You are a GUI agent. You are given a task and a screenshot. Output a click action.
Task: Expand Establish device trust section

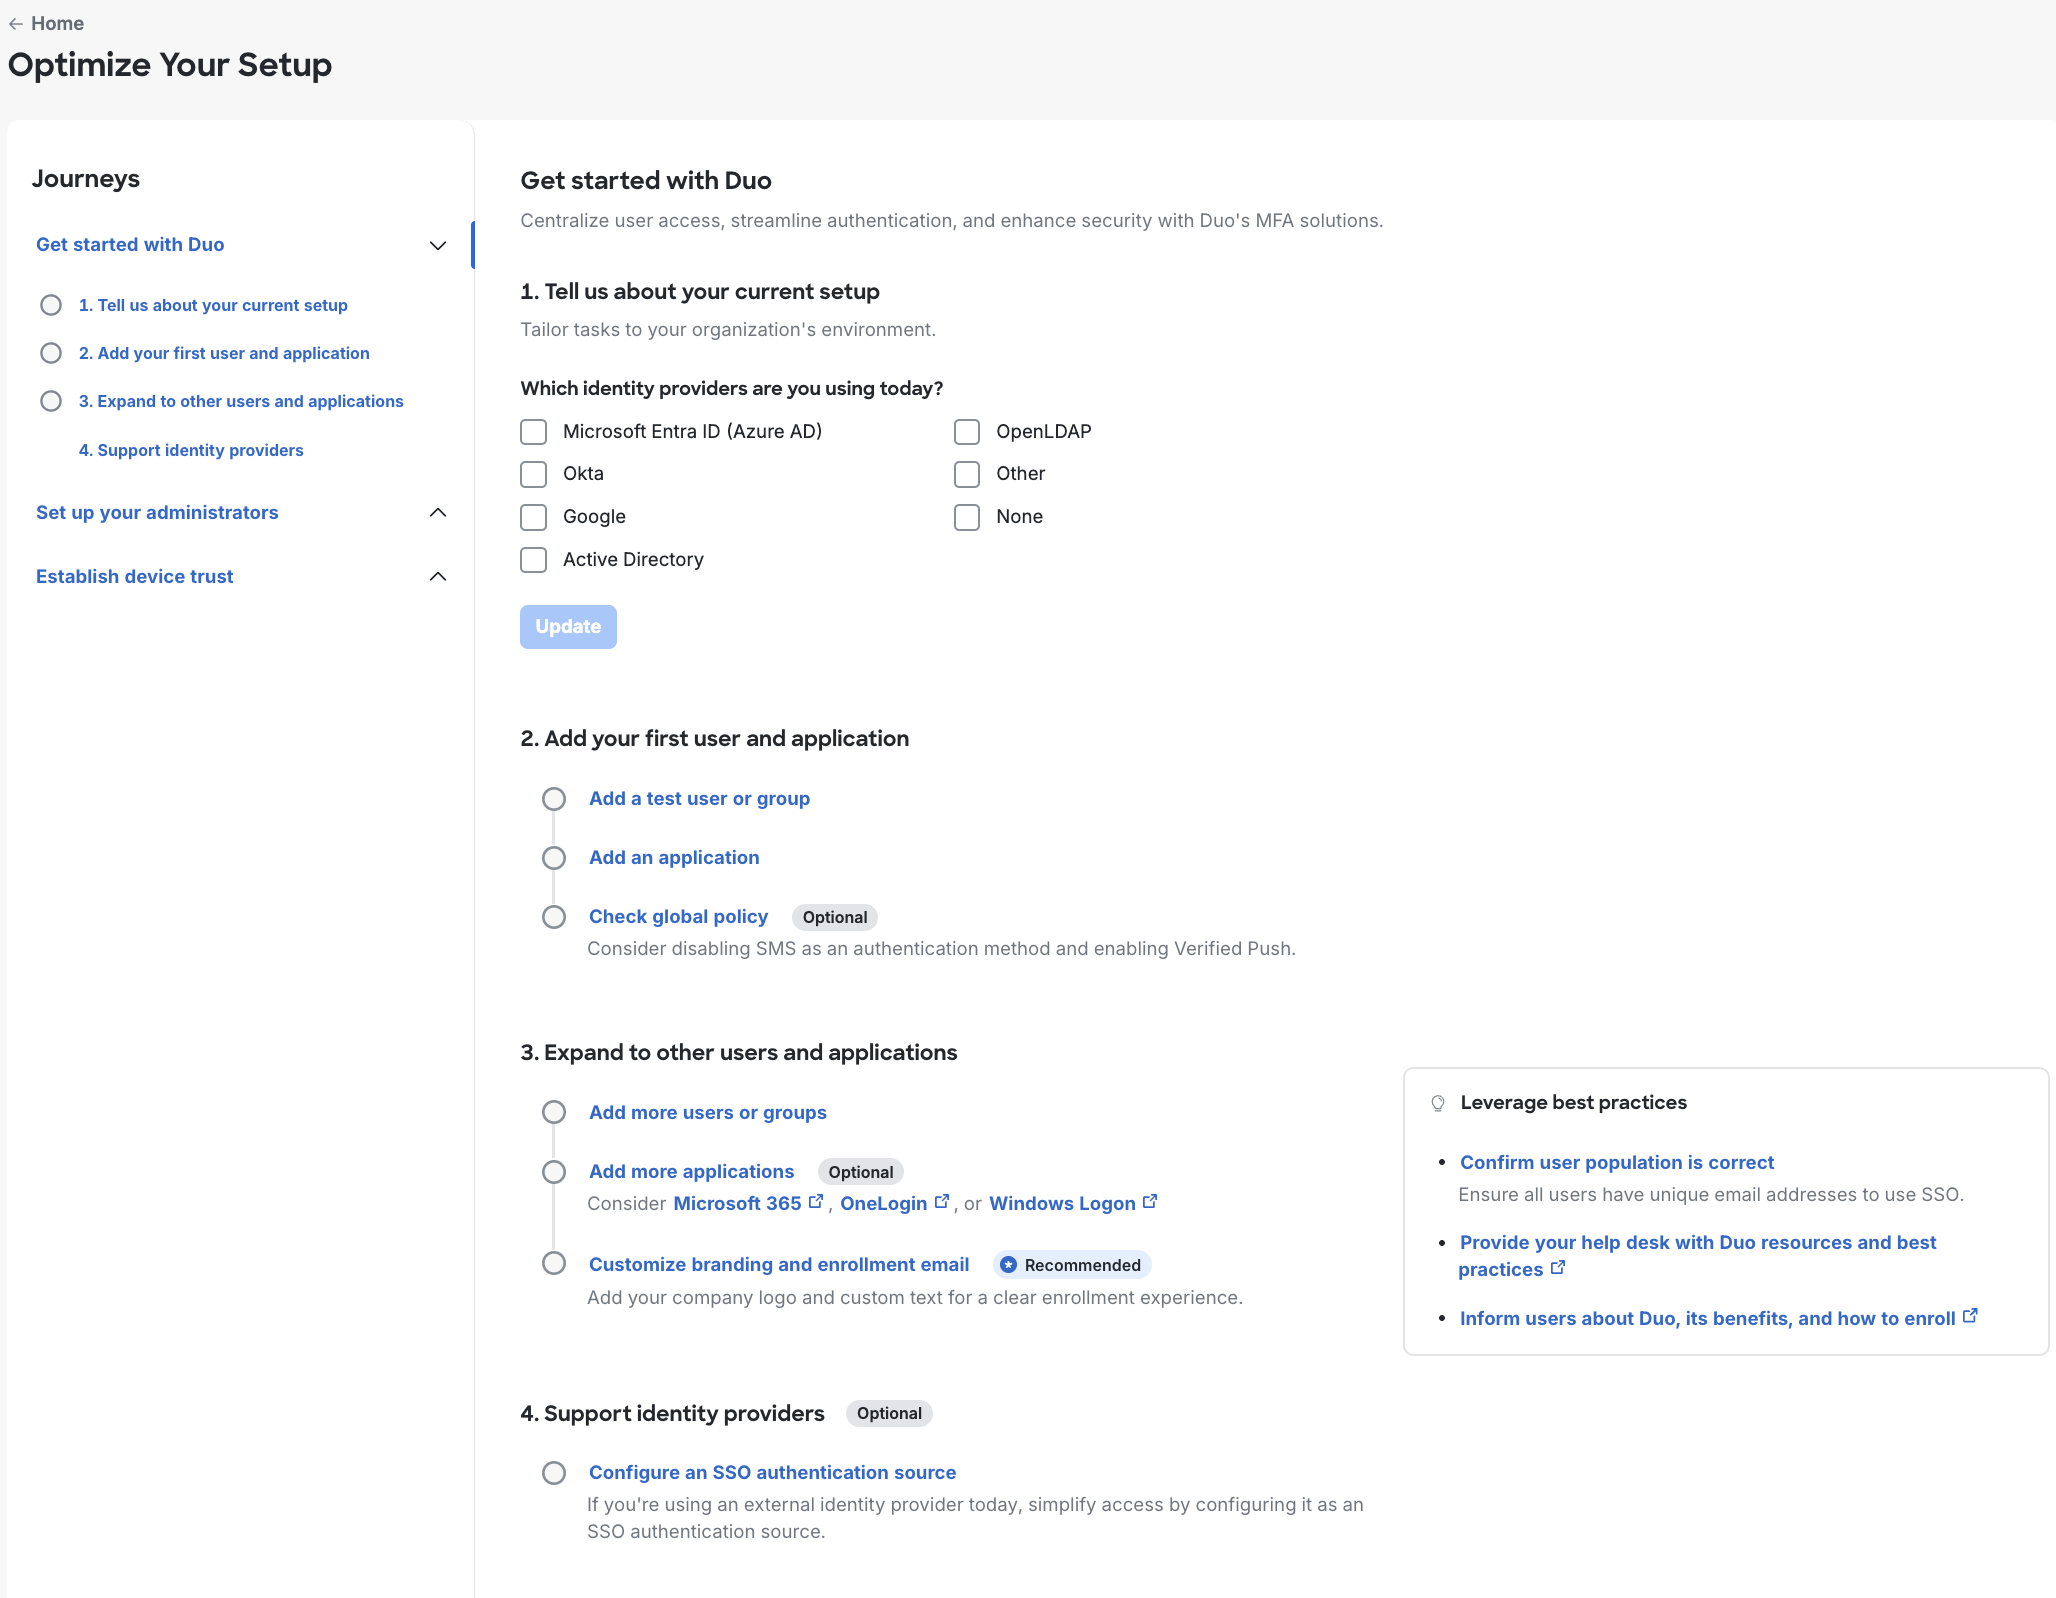[437, 577]
